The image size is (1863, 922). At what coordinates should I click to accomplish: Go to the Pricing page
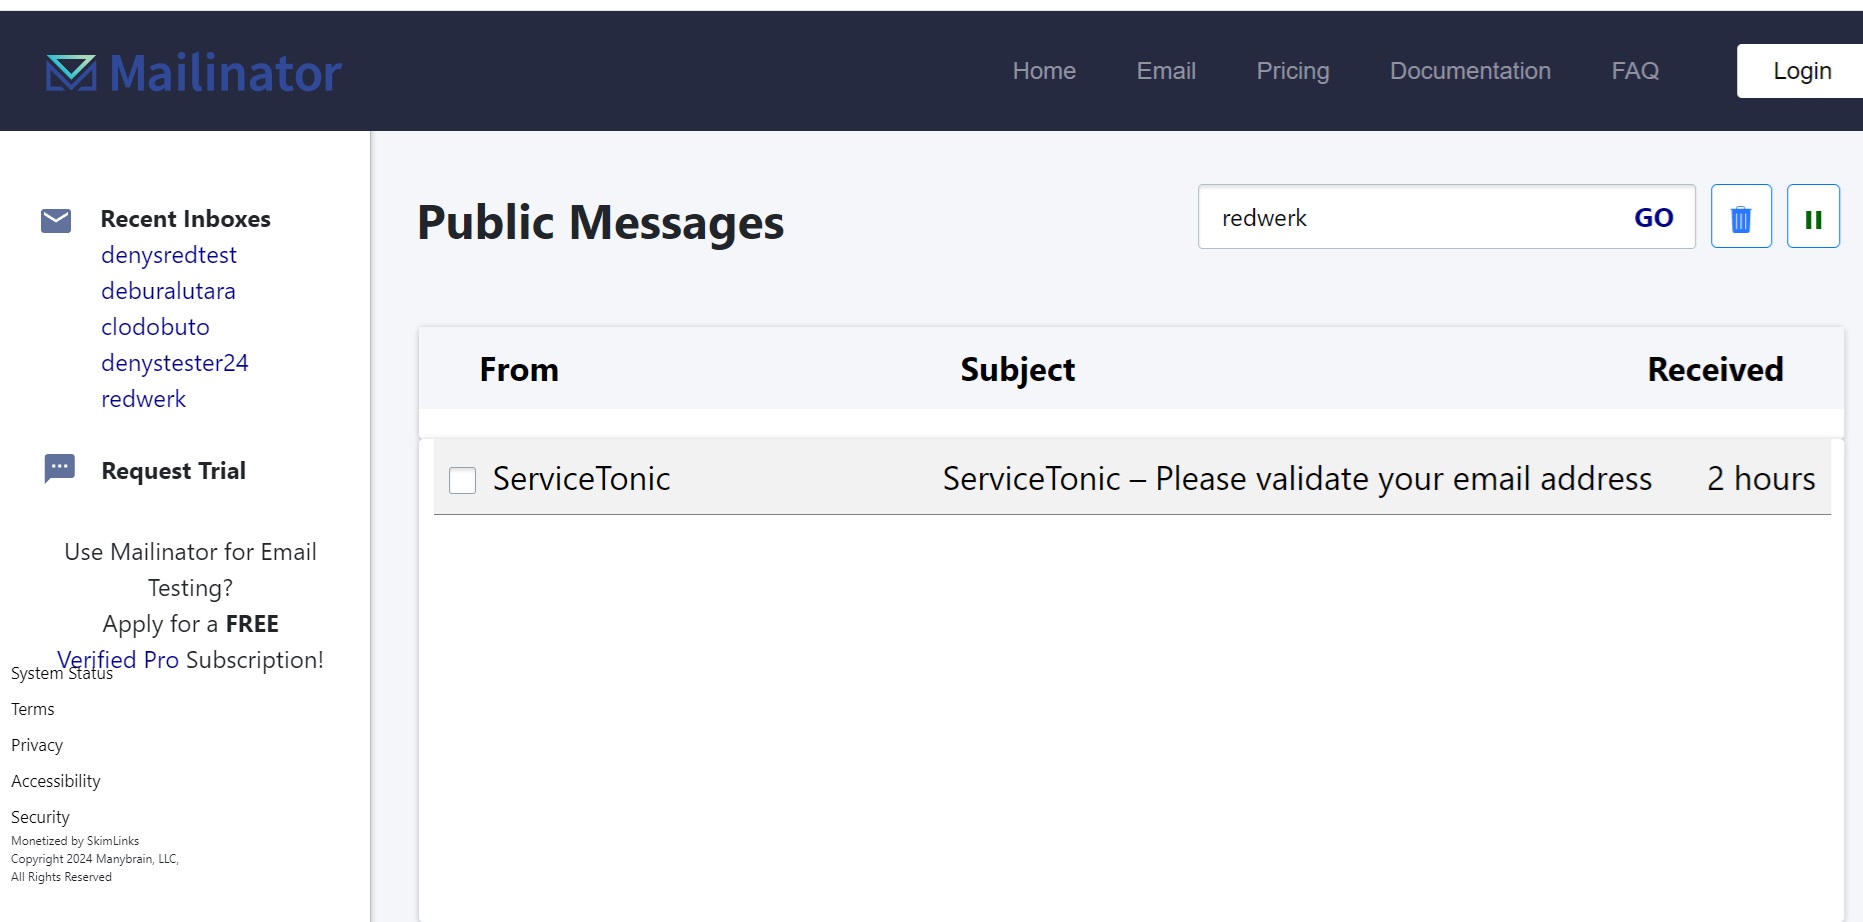(x=1293, y=71)
